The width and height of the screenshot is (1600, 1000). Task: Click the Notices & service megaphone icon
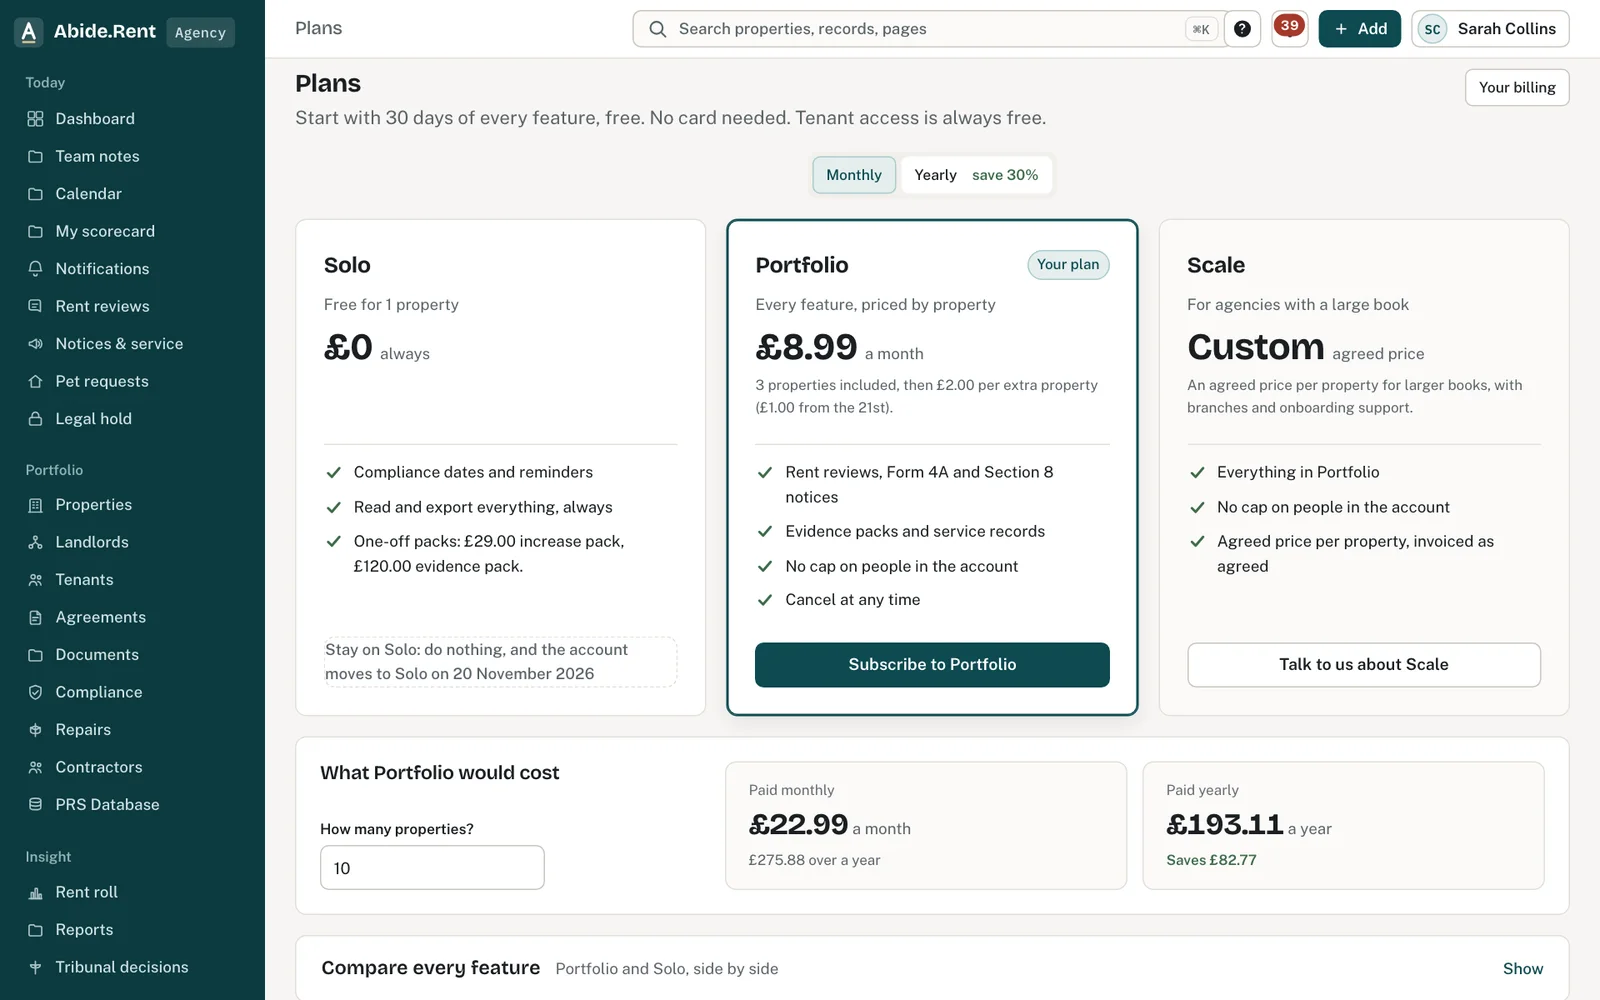[36, 344]
